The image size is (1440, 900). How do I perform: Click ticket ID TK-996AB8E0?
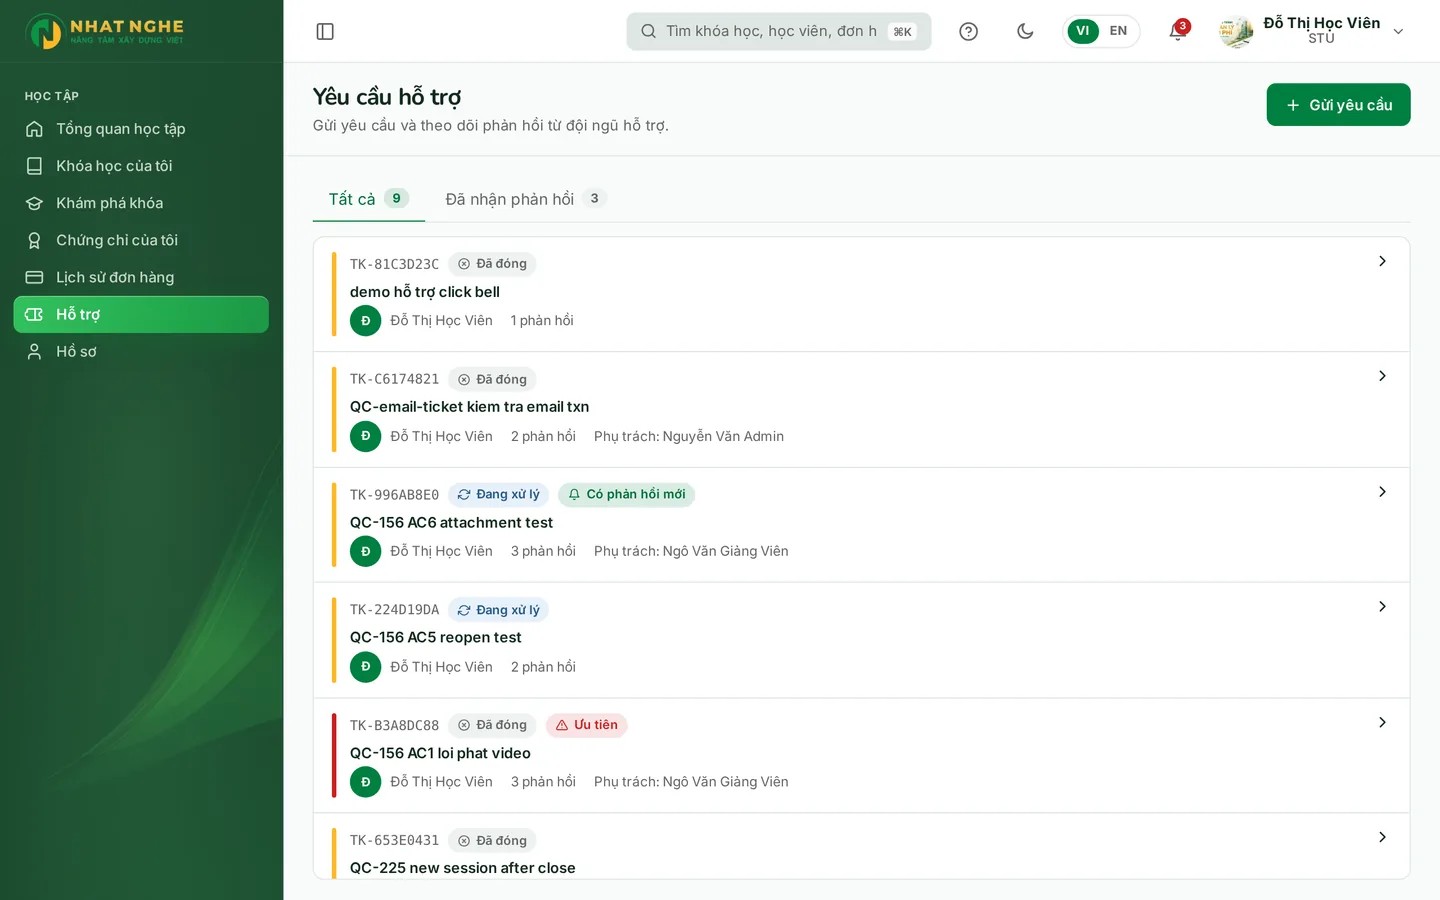tap(394, 495)
